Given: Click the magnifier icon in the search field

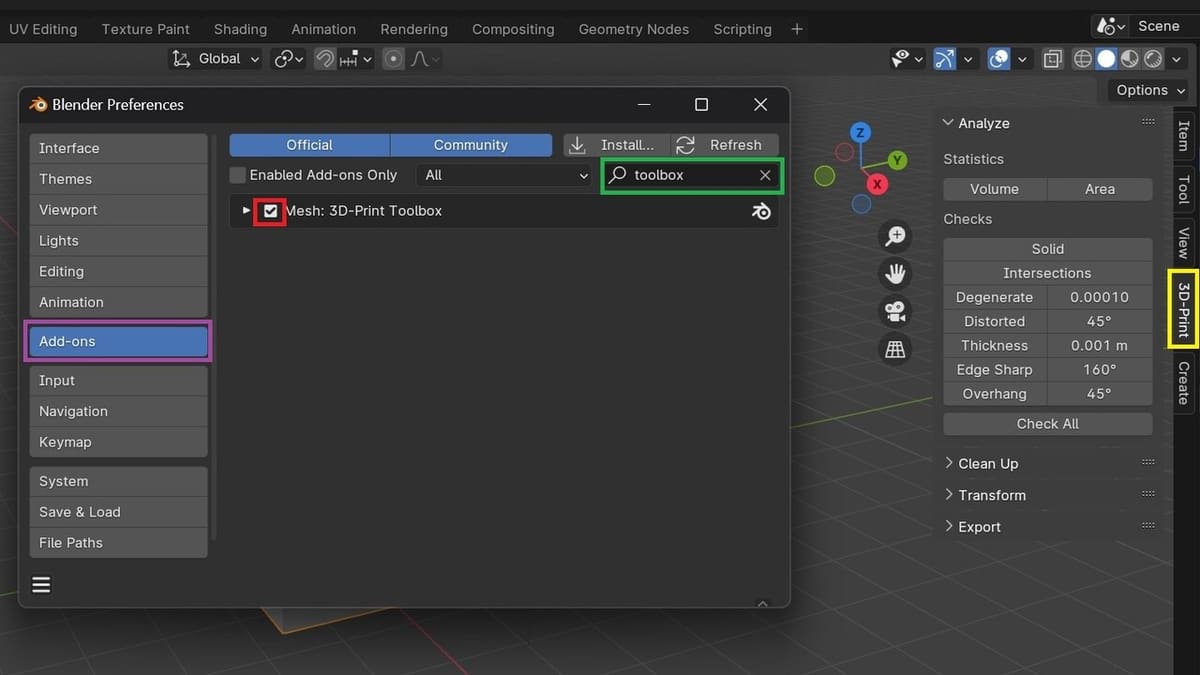Looking at the screenshot, I should pos(618,175).
